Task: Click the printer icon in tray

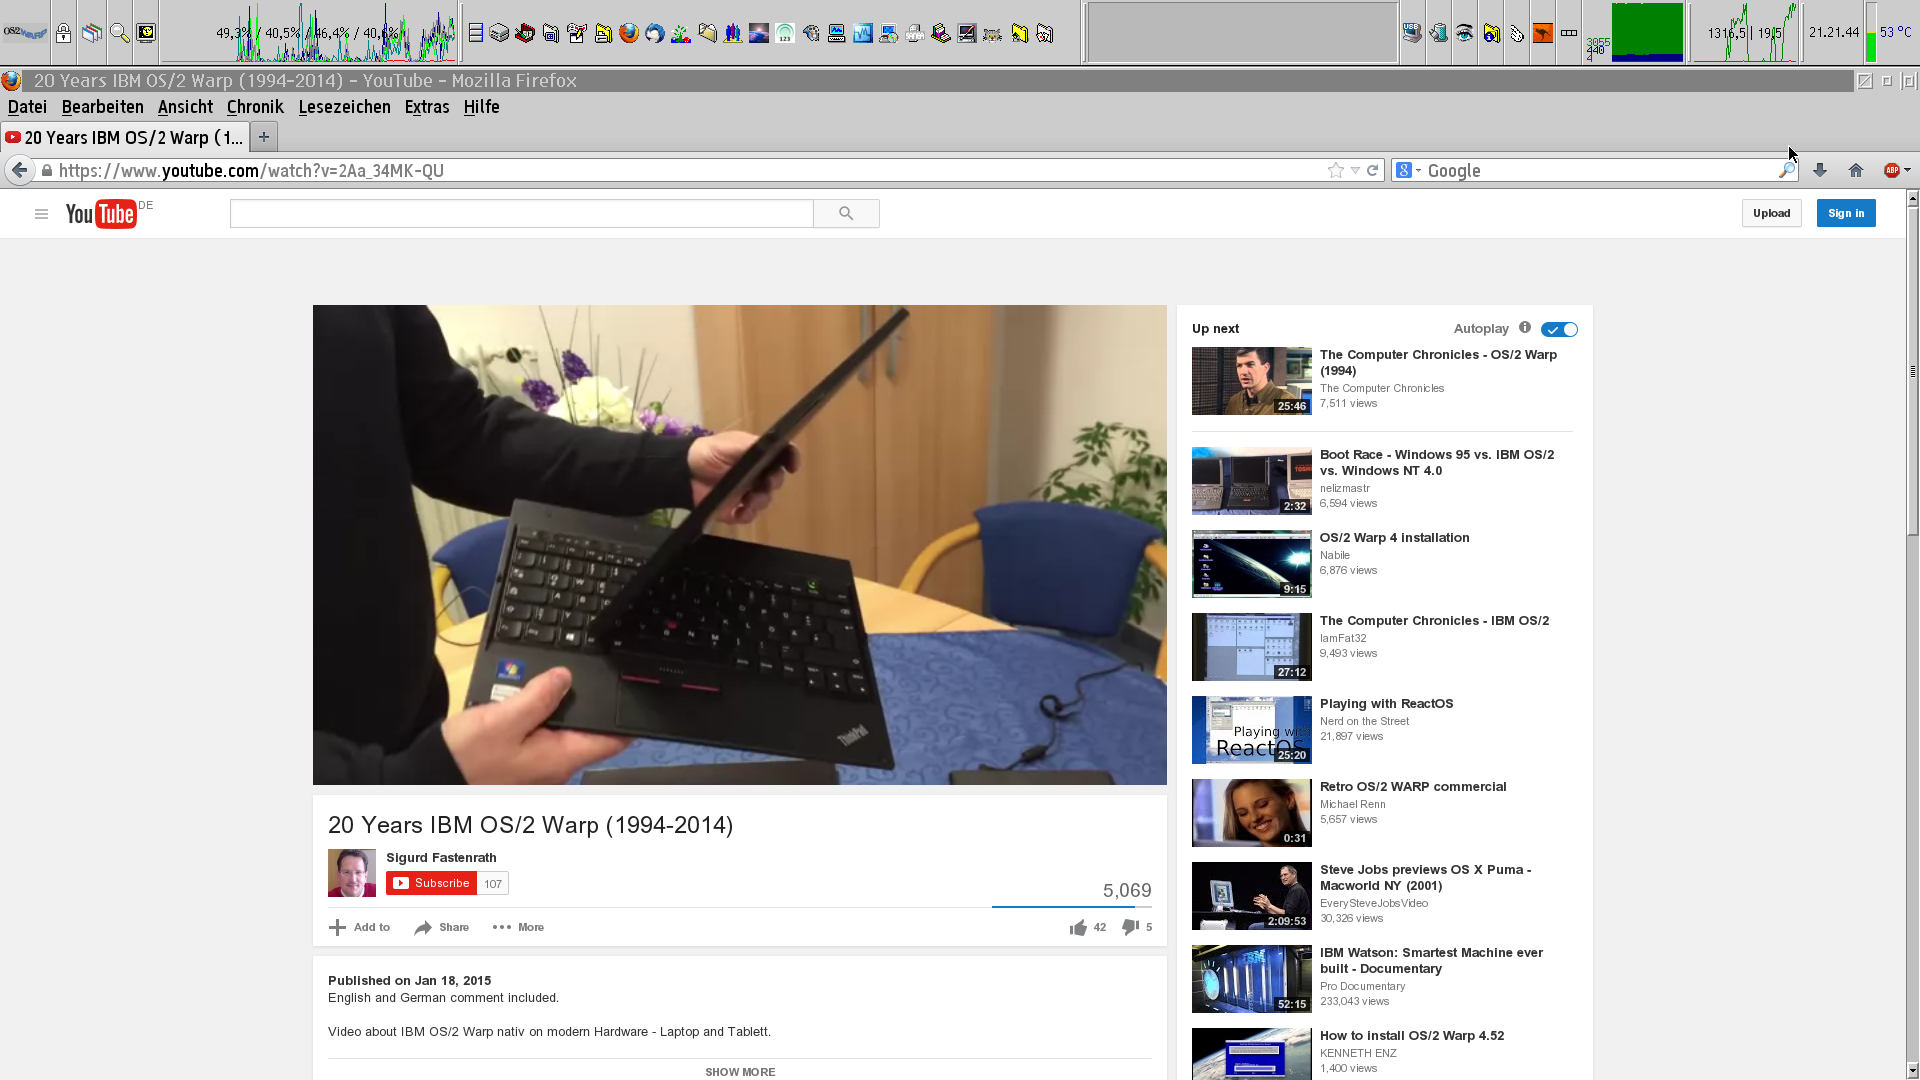Action: point(915,33)
